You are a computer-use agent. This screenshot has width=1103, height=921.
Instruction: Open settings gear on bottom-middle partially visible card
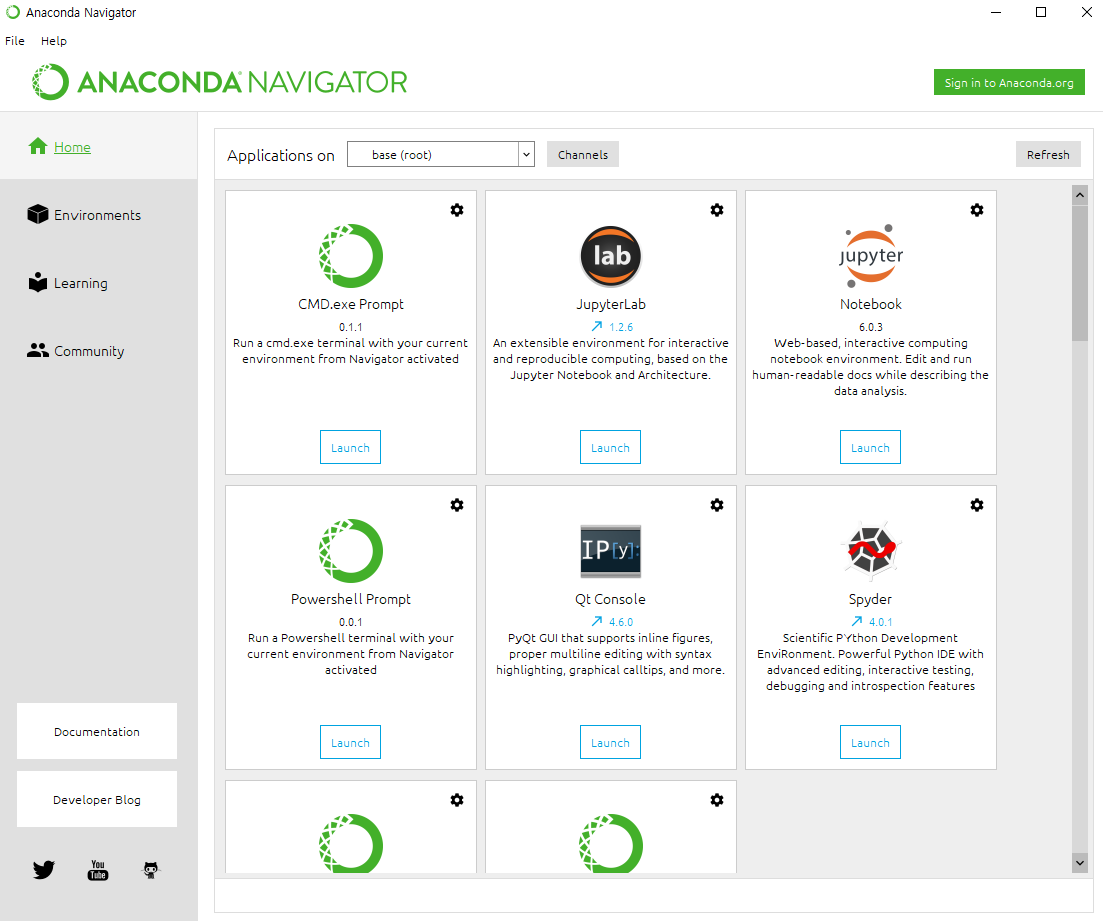717,799
